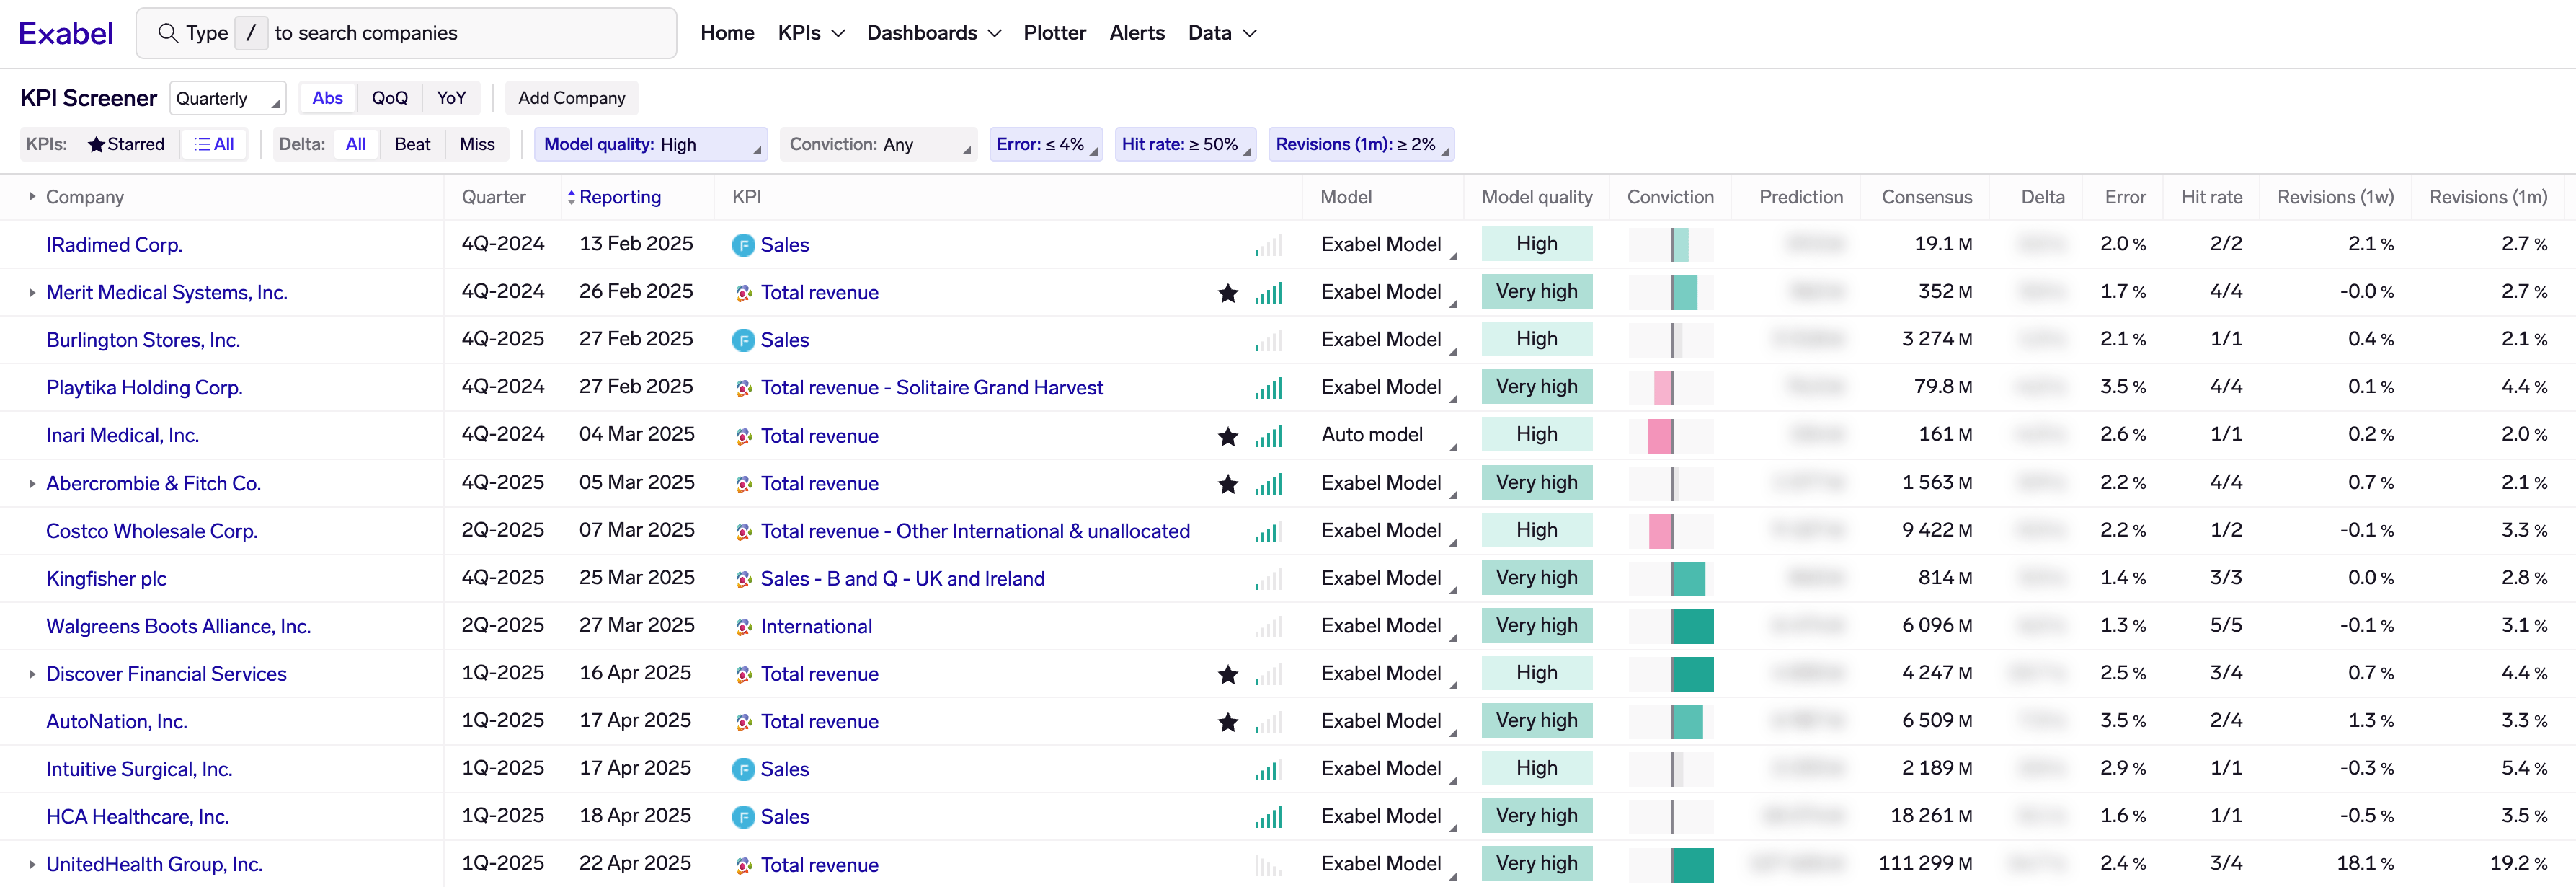Click the Exabel logo

pos(66,33)
